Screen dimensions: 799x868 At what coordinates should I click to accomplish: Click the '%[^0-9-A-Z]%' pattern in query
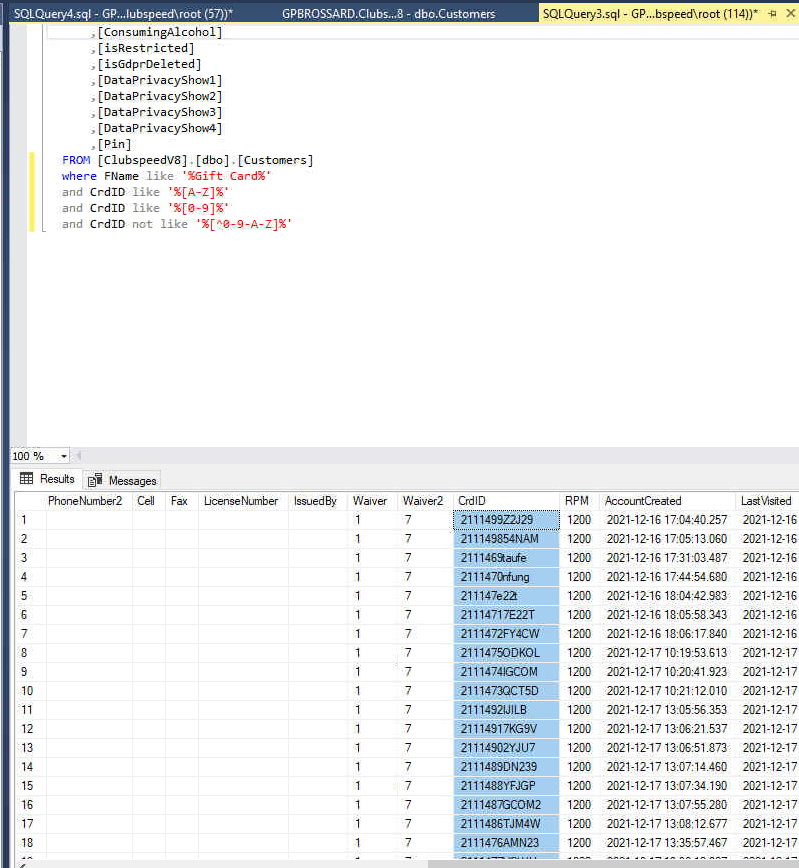point(244,224)
